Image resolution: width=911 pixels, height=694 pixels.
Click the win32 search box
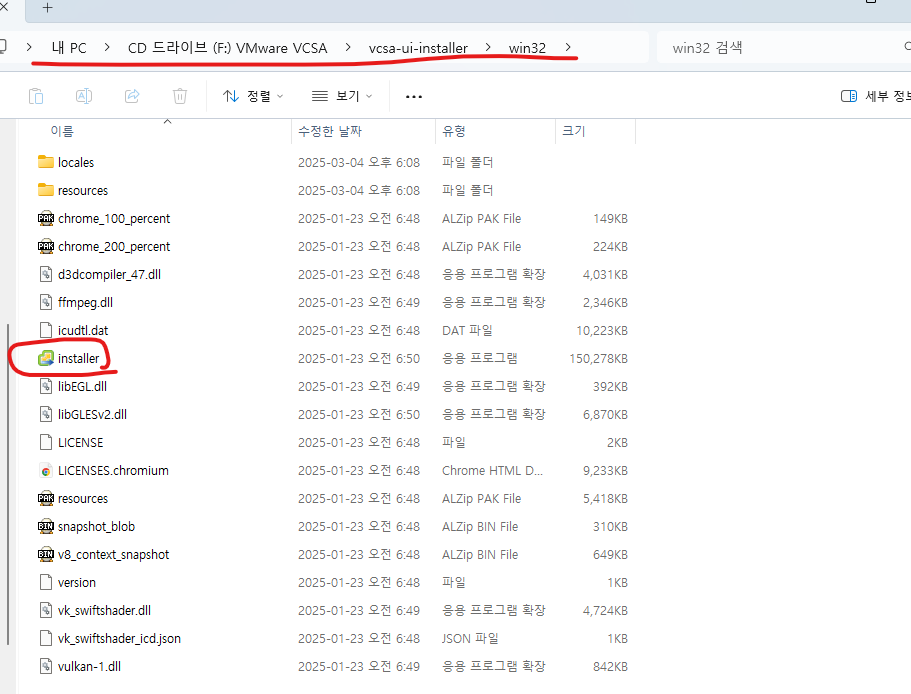click(784, 48)
